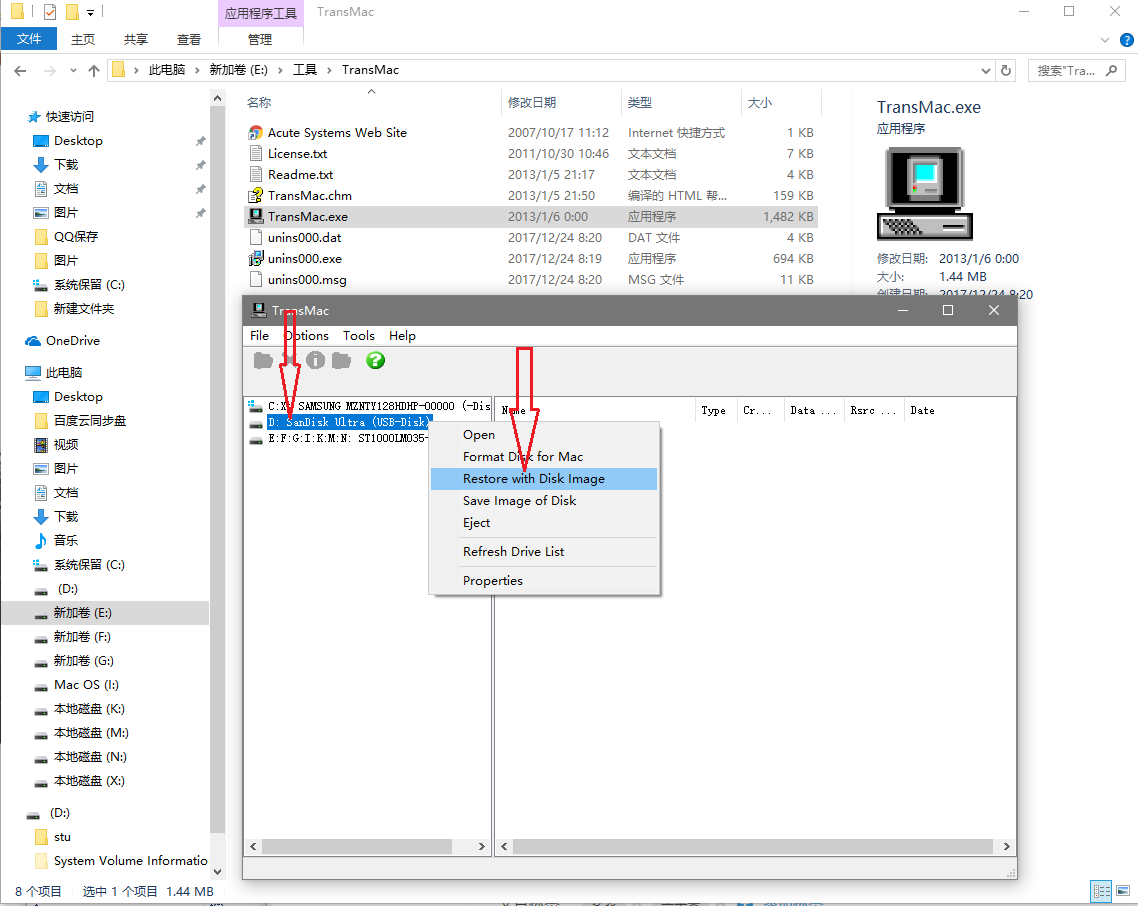Click the TransMac window title icon
Image resolution: width=1138 pixels, height=906 pixels.
tap(258, 310)
